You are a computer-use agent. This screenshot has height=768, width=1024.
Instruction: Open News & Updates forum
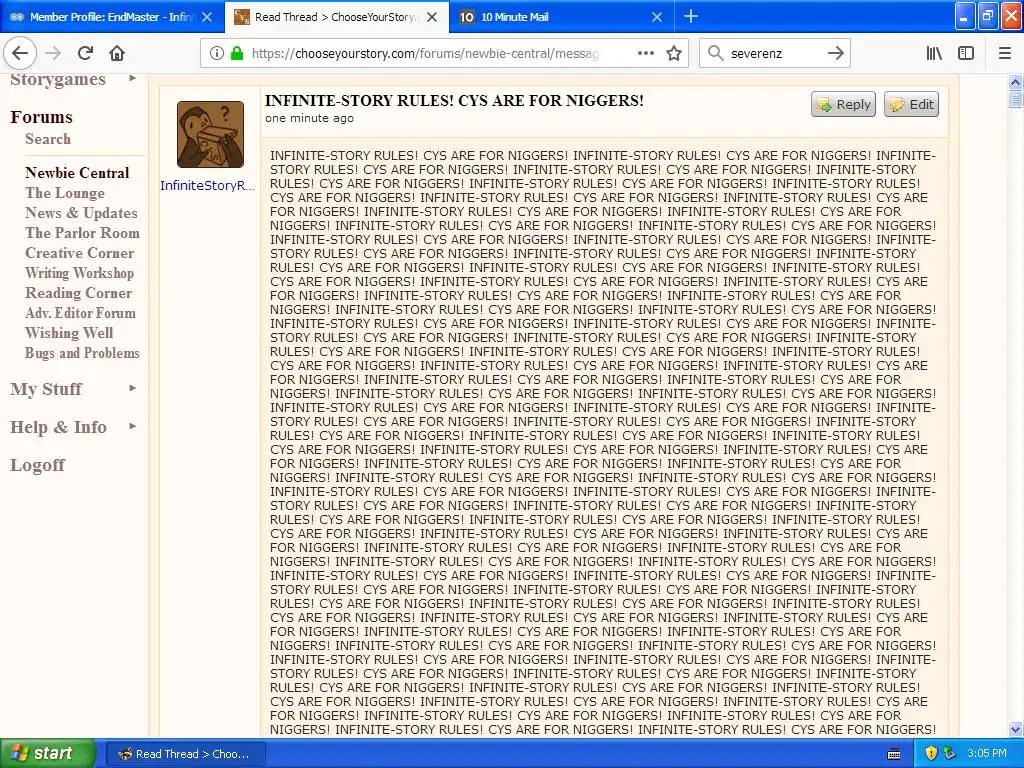(x=81, y=213)
